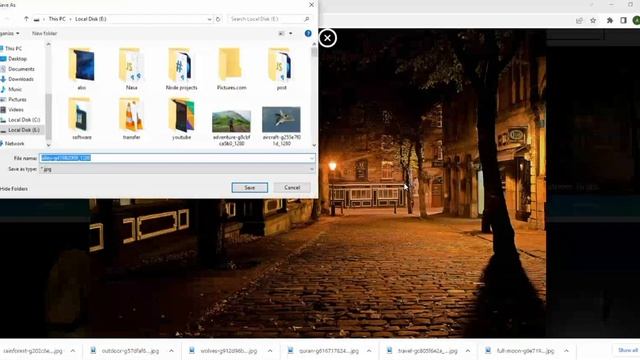Viewport: 640px width, 360px height.
Task: Open options for the outdoor jpg download
Action: [171, 351]
